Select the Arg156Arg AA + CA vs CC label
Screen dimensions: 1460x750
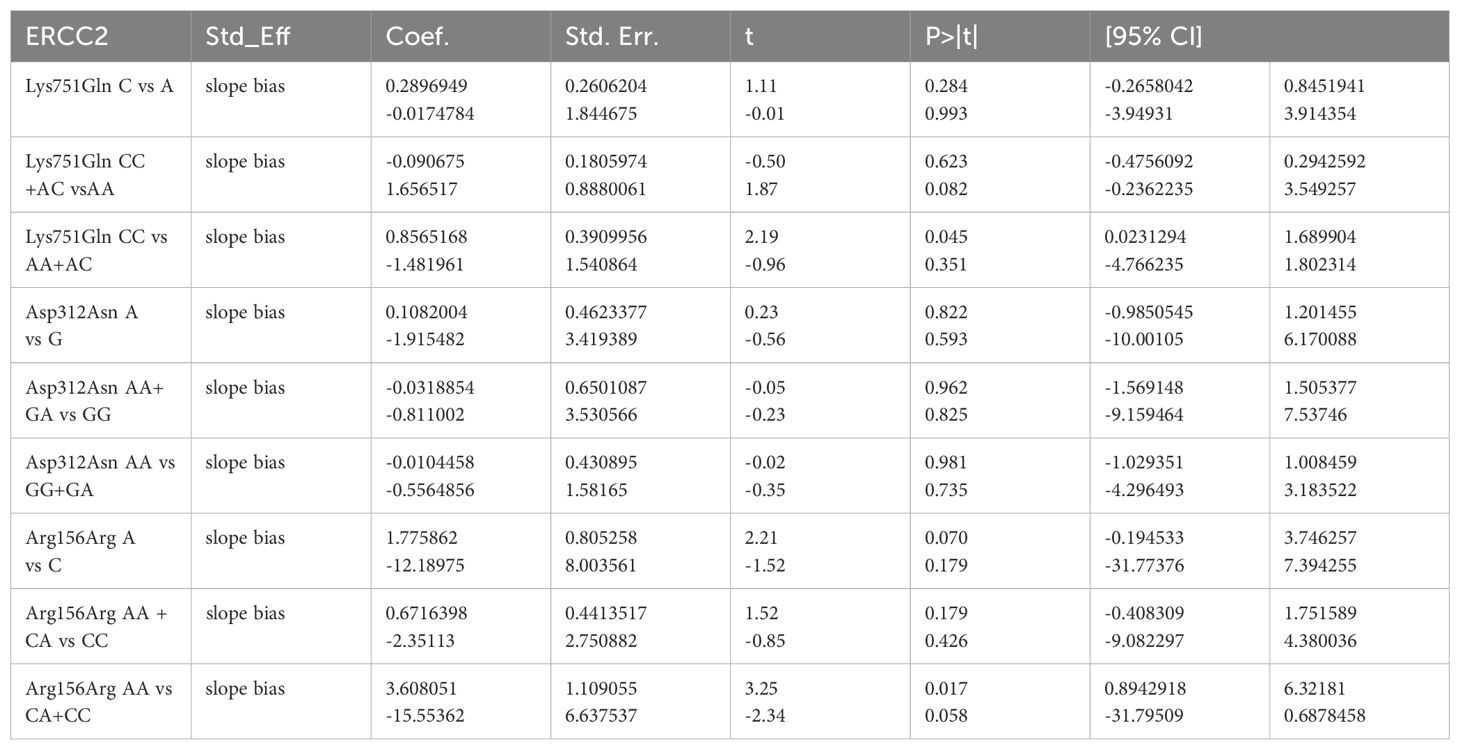point(95,627)
